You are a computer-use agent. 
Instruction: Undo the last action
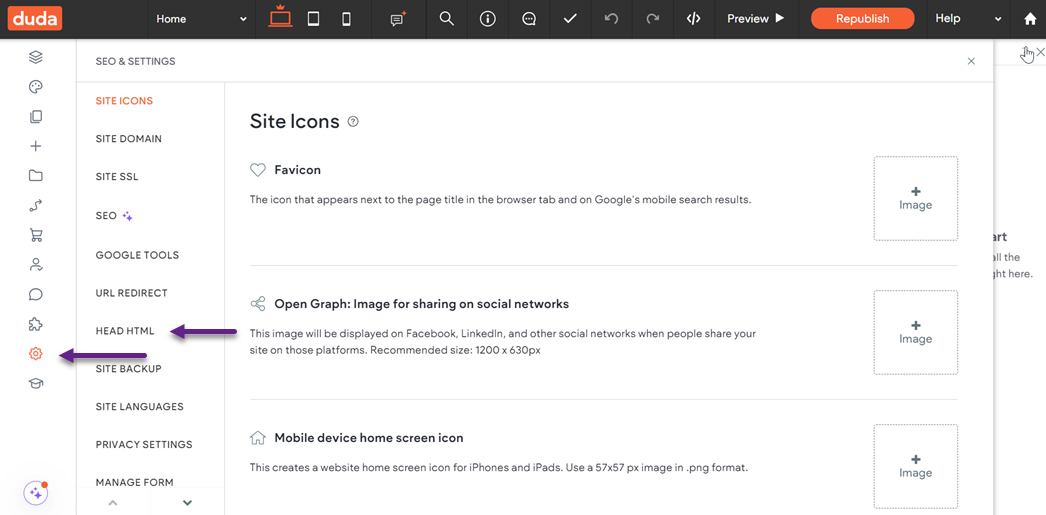click(611, 19)
